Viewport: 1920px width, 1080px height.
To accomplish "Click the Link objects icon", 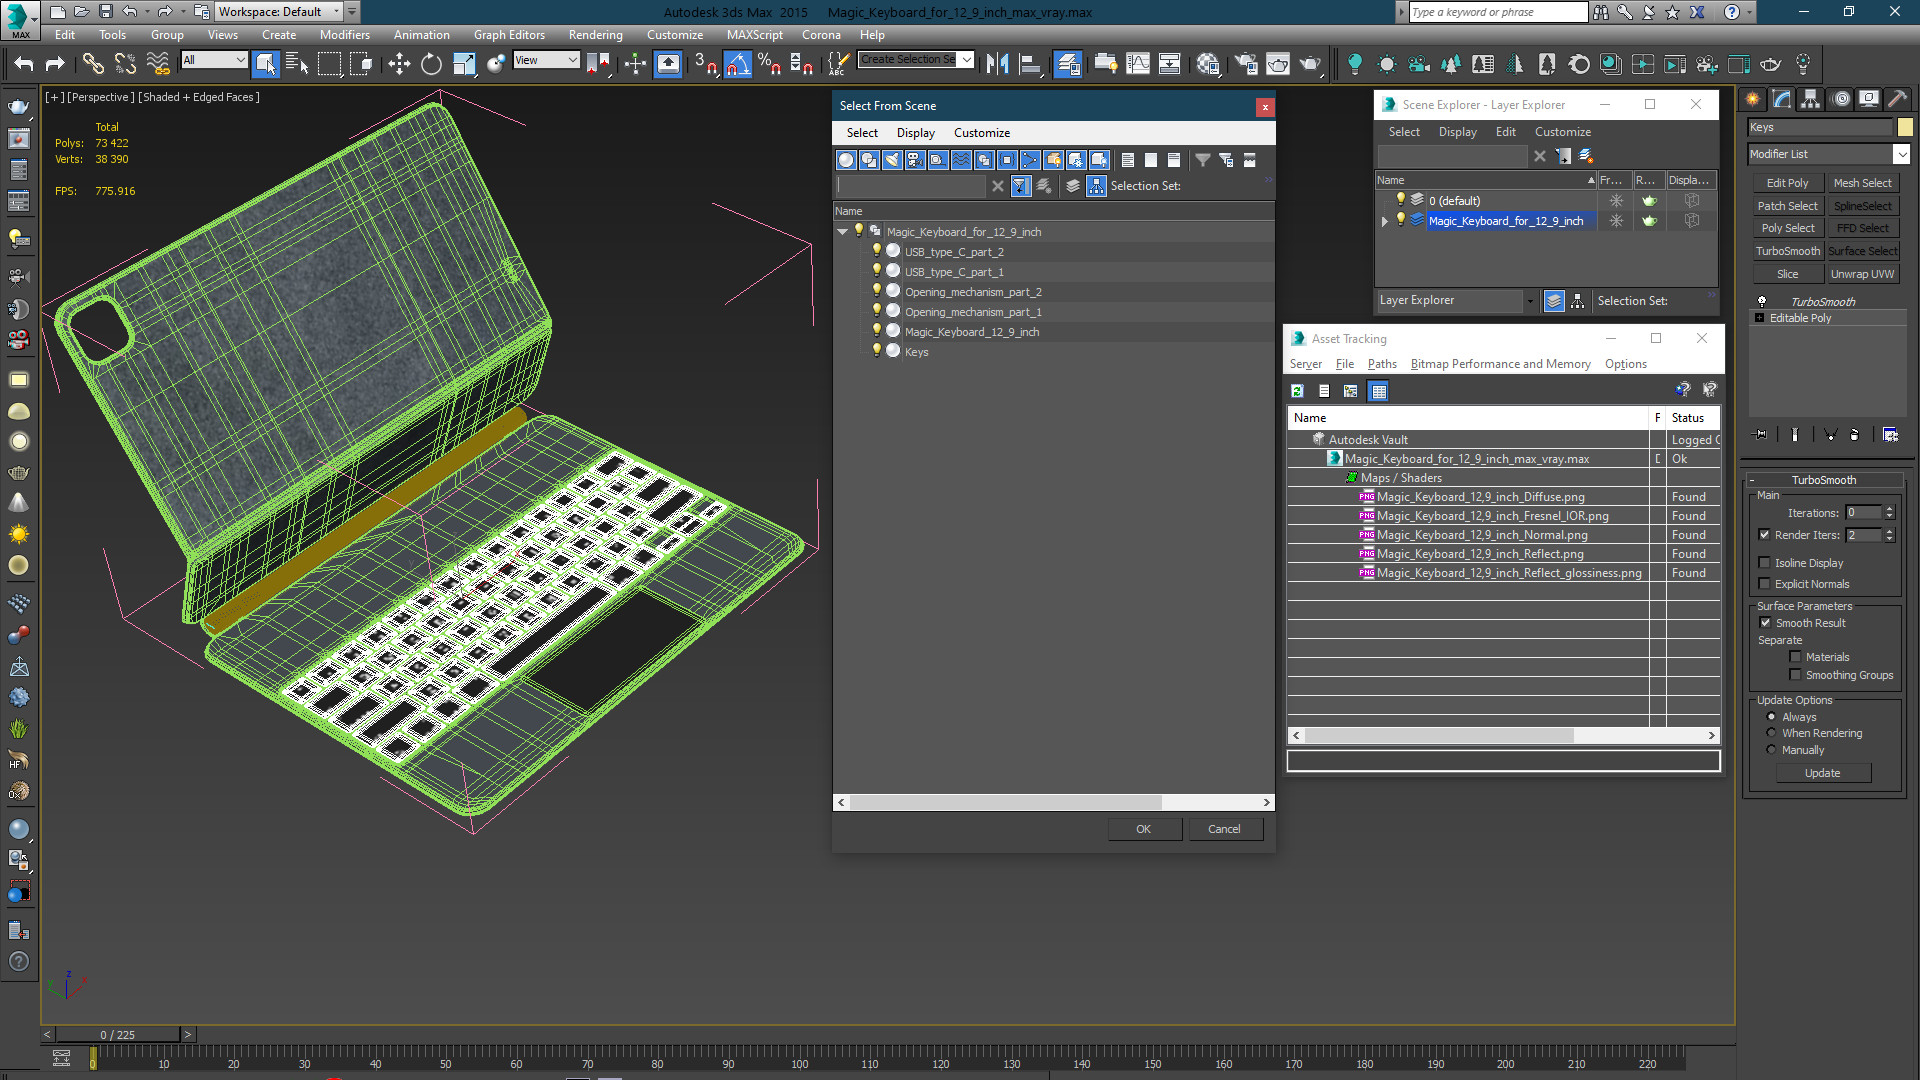I will pos(92,64).
